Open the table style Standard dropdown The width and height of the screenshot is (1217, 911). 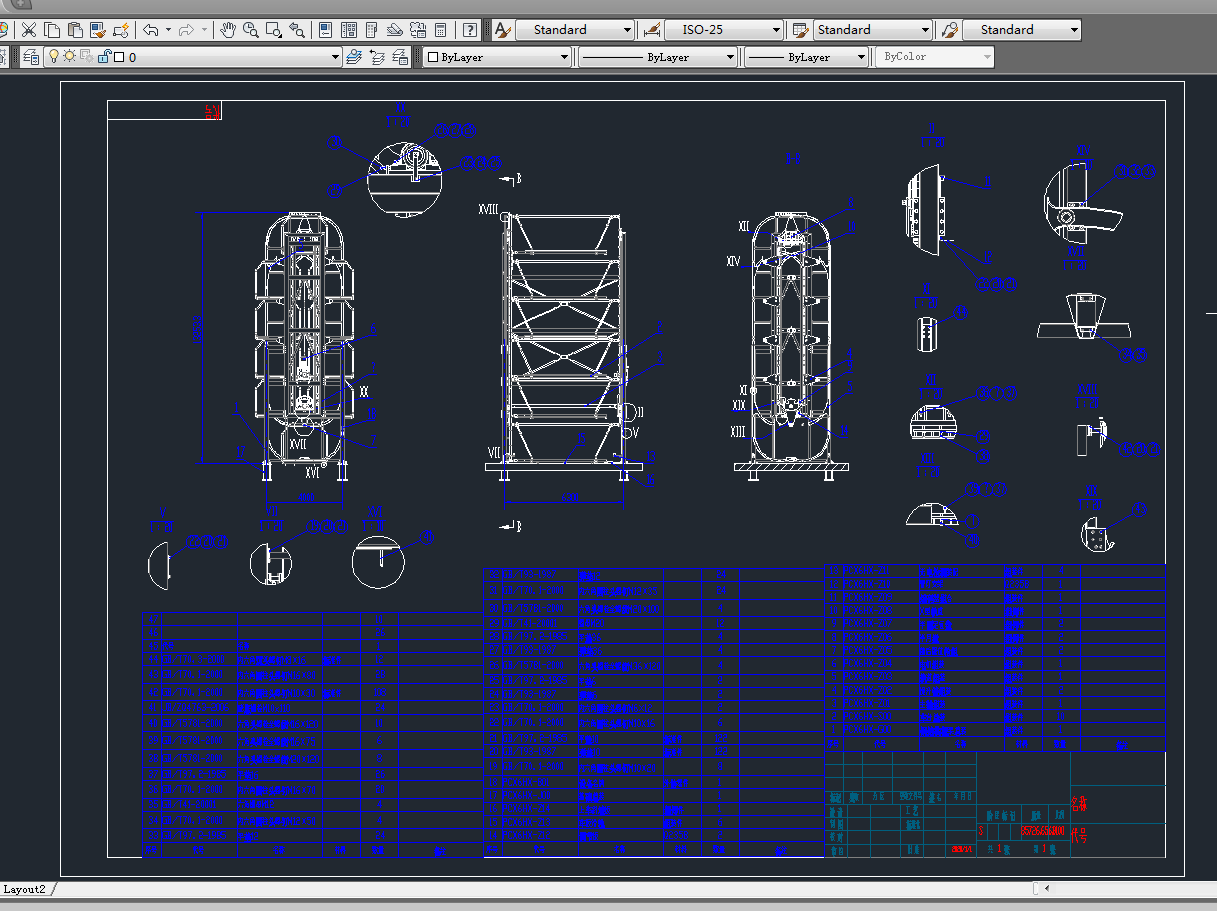pyautogui.click(x=873, y=30)
